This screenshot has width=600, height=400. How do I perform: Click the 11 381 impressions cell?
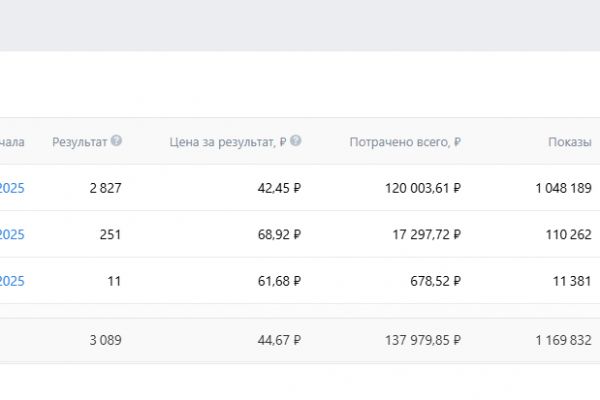click(571, 281)
